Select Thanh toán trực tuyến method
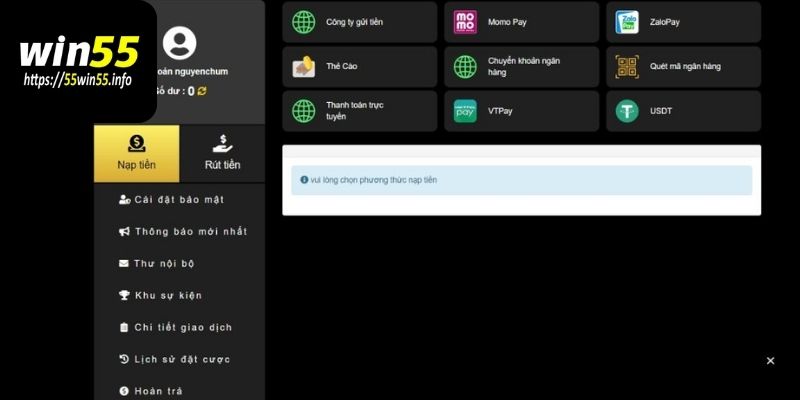Viewport: 800px width, 400px height. point(360,111)
